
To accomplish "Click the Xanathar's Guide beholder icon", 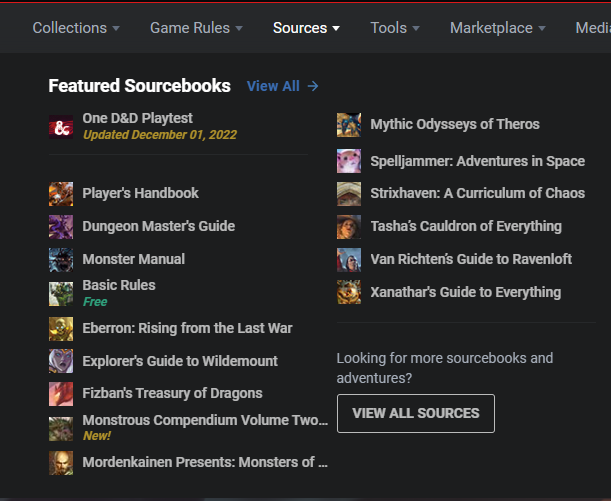I will (x=349, y=292).
